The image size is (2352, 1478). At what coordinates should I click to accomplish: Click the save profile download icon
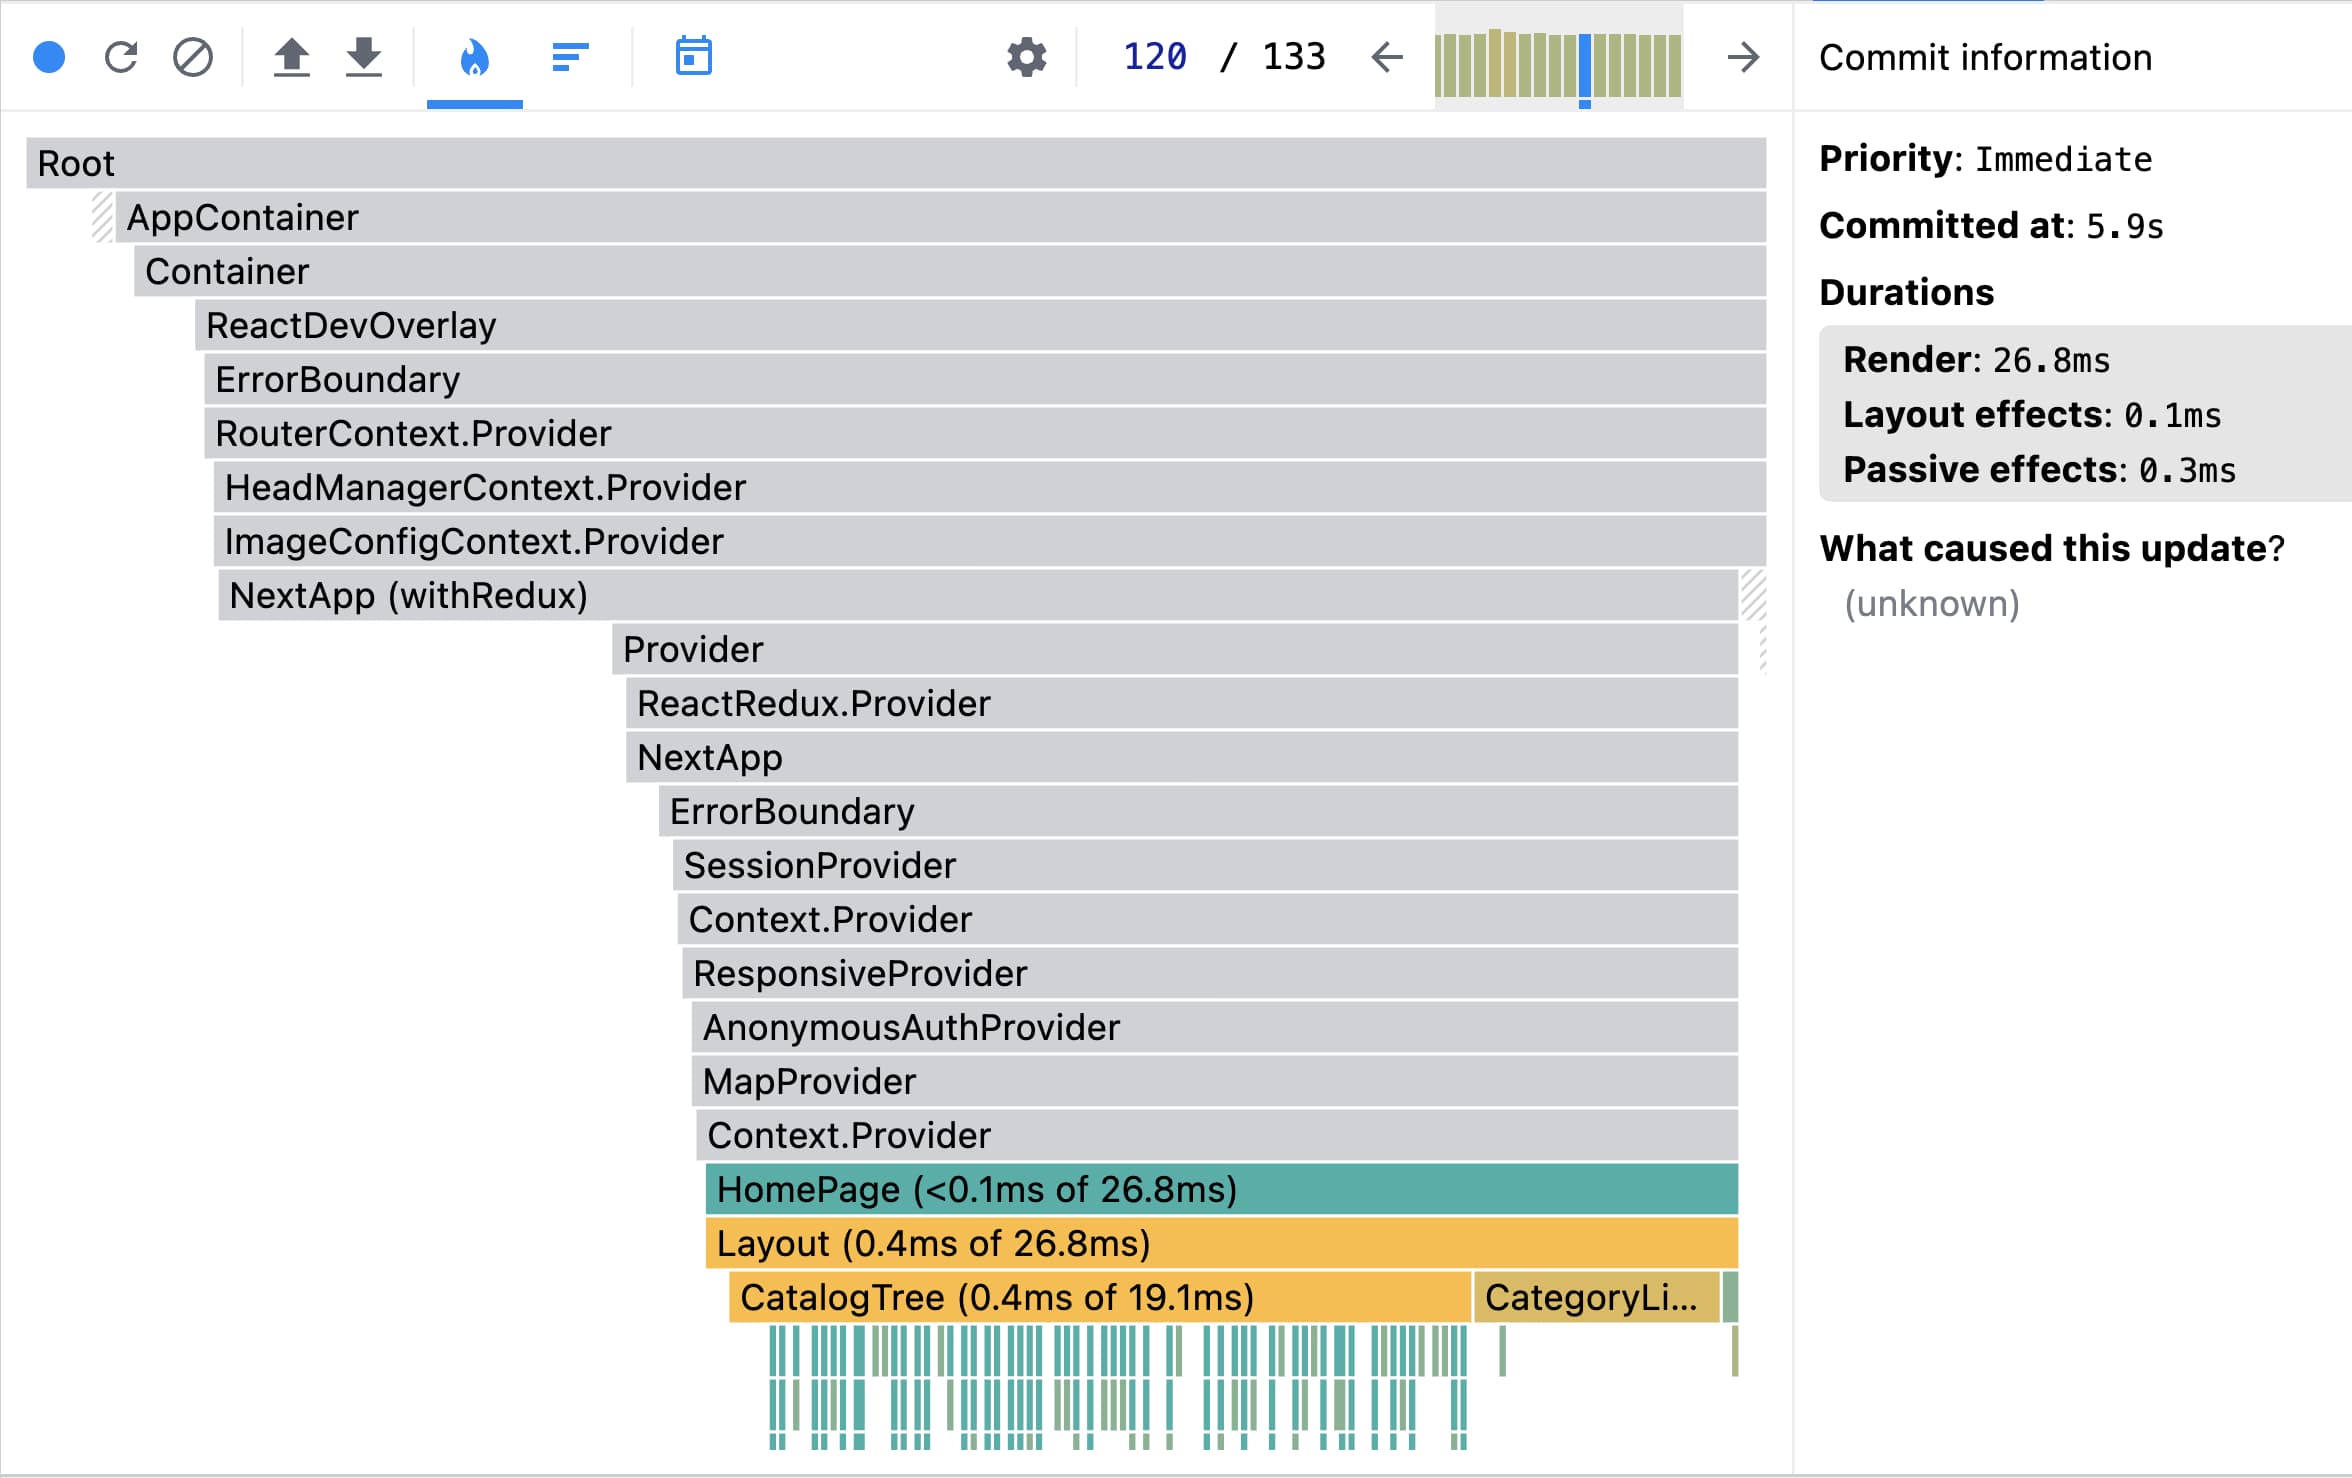(x=364, y=57)
